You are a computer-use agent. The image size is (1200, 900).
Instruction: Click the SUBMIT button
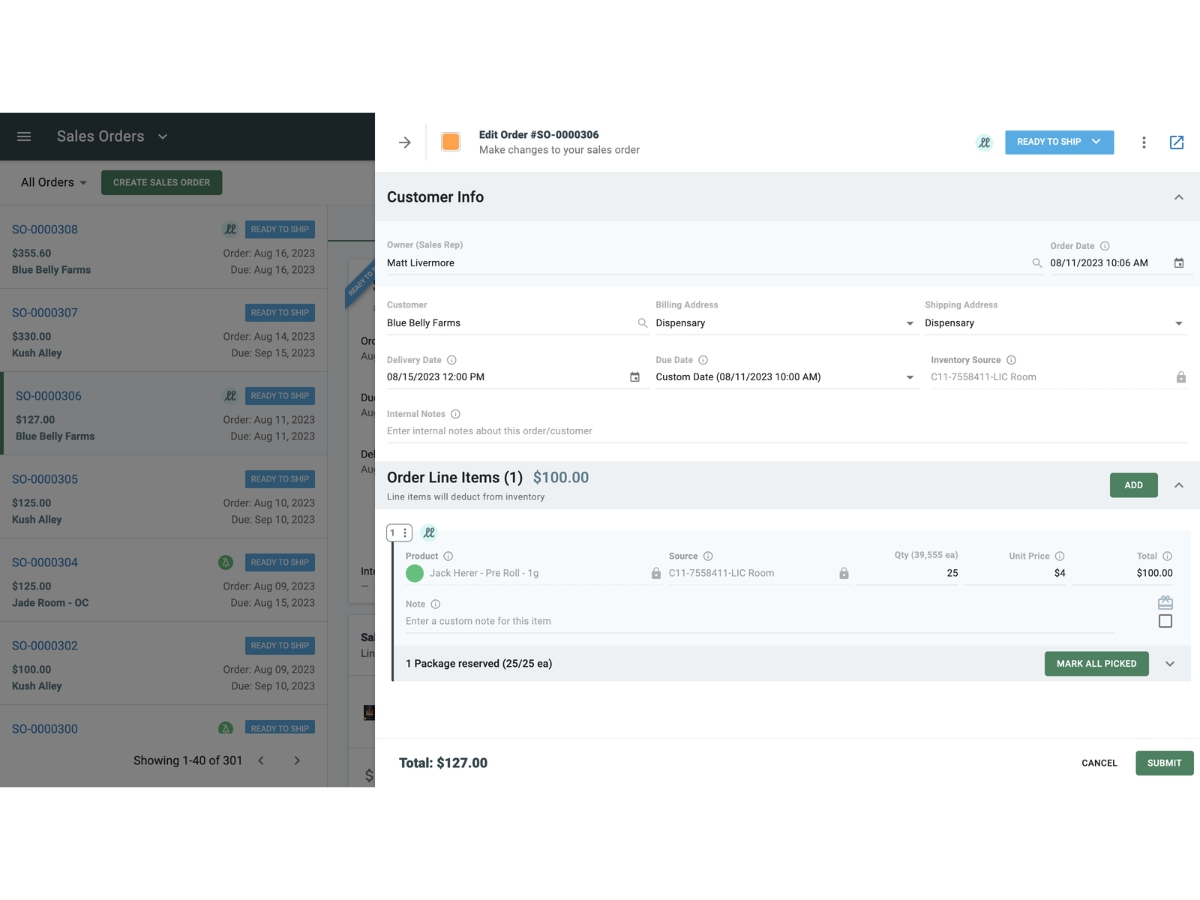click(x=1164, y=763)
